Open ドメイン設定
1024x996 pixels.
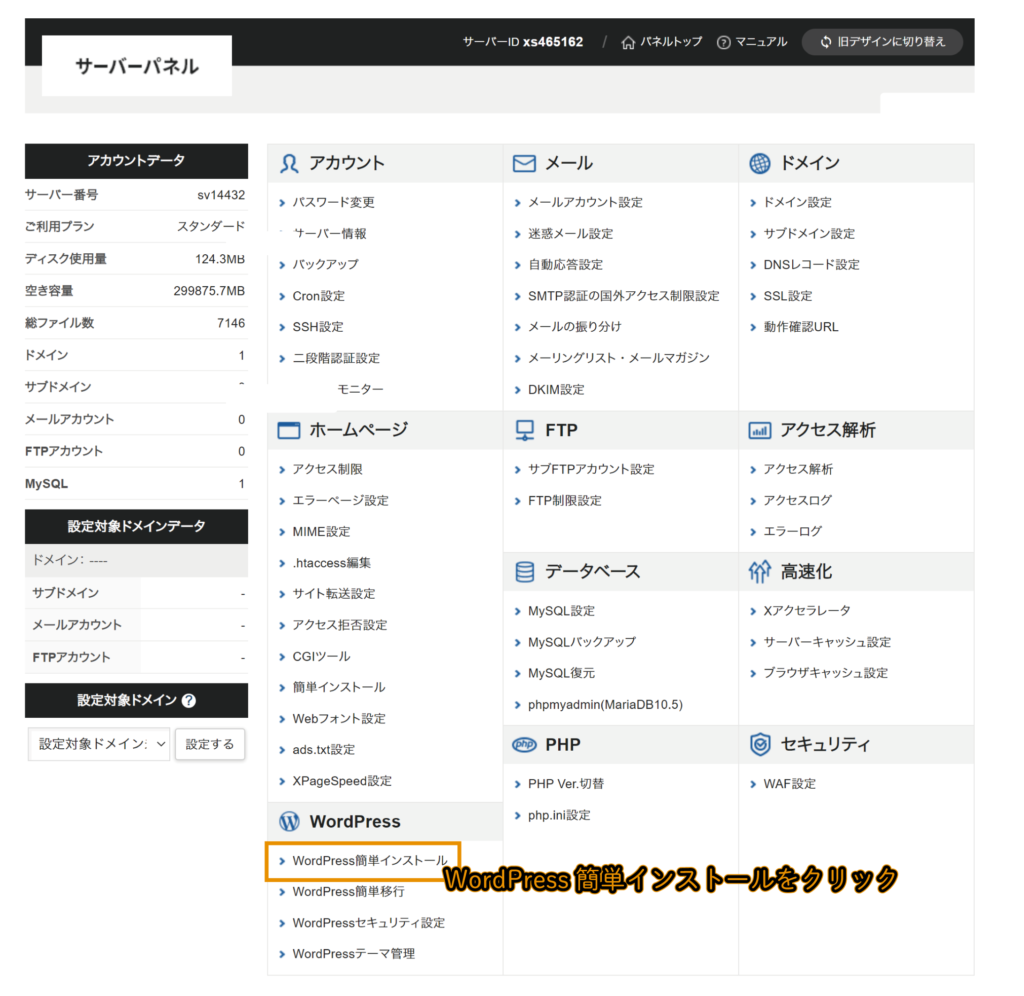point(797,202)
